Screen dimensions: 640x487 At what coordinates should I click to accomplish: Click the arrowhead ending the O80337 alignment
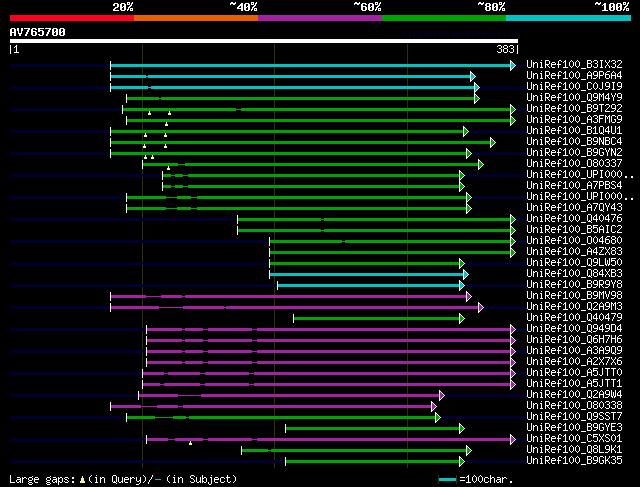481,165
